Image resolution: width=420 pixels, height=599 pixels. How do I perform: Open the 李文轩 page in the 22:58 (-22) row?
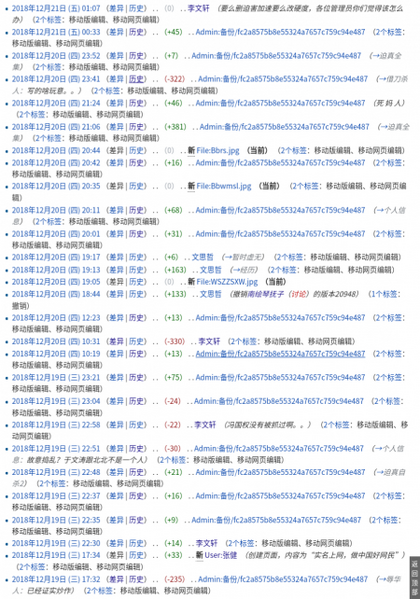205,424
